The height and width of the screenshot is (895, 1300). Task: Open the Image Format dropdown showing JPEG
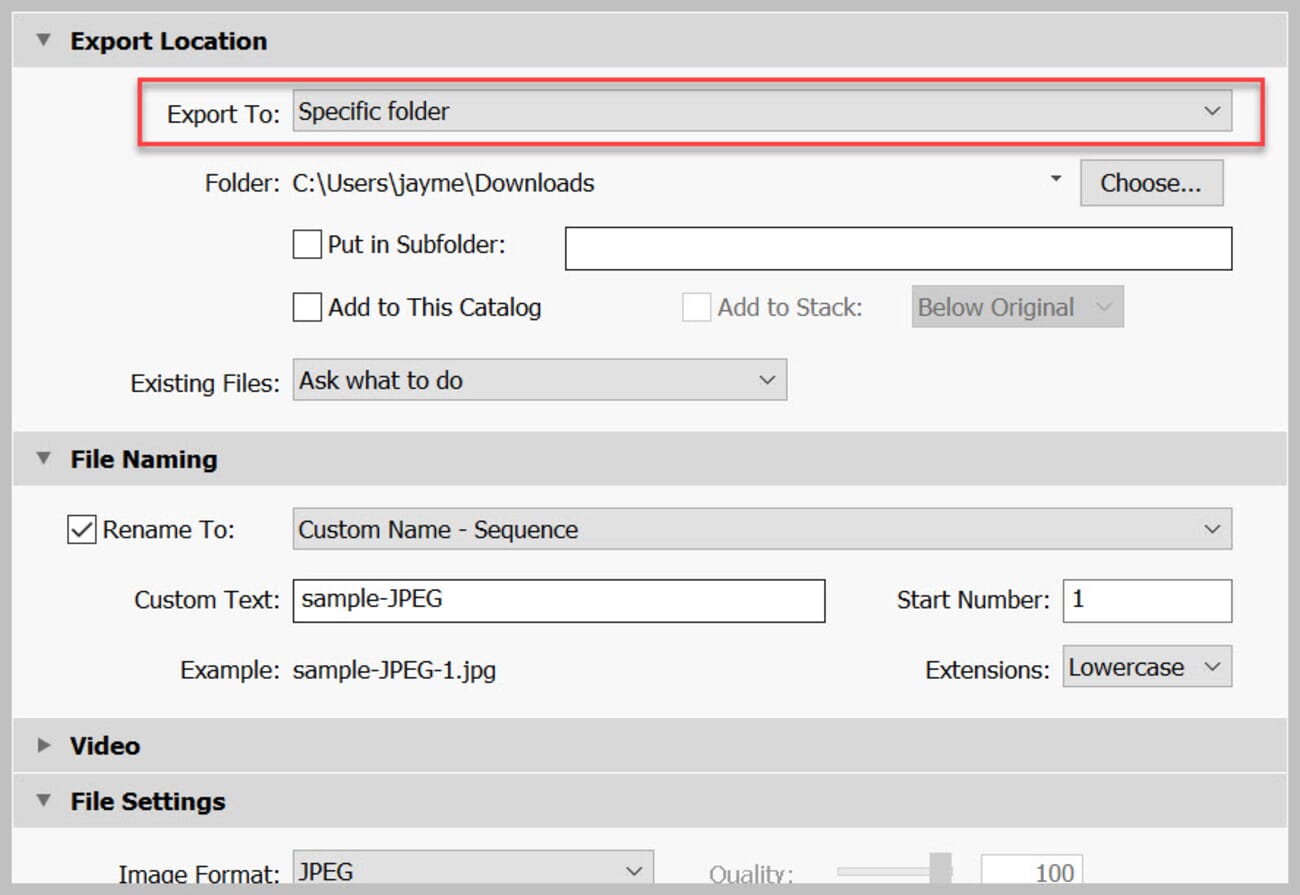[470, 870]
